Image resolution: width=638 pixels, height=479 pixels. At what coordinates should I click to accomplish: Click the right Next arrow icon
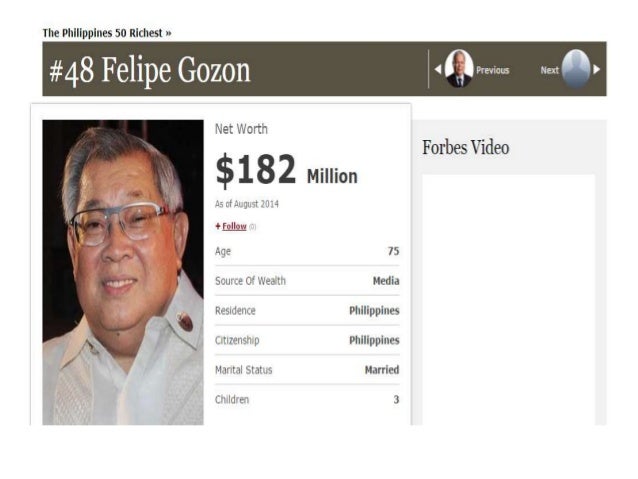596,70
